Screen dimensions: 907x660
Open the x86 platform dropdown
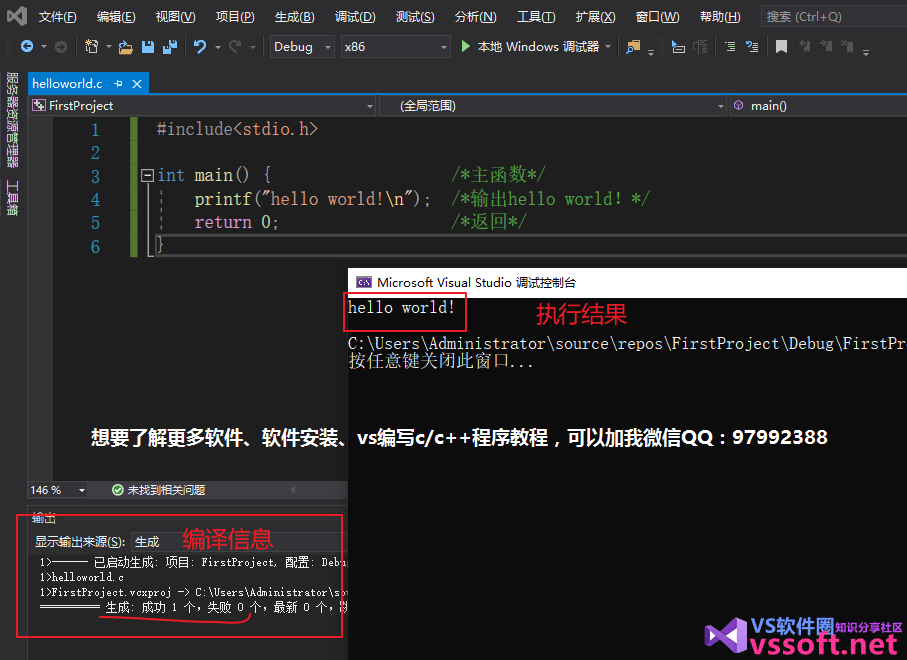396,47
